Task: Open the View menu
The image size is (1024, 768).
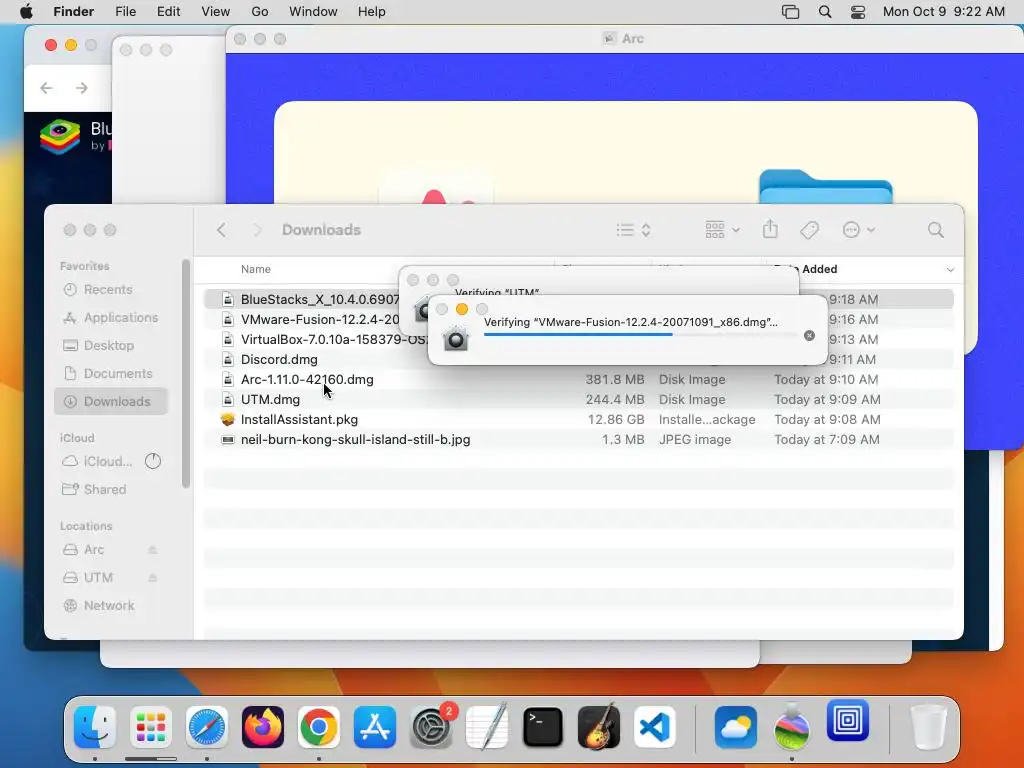Action: pos(216,12)
